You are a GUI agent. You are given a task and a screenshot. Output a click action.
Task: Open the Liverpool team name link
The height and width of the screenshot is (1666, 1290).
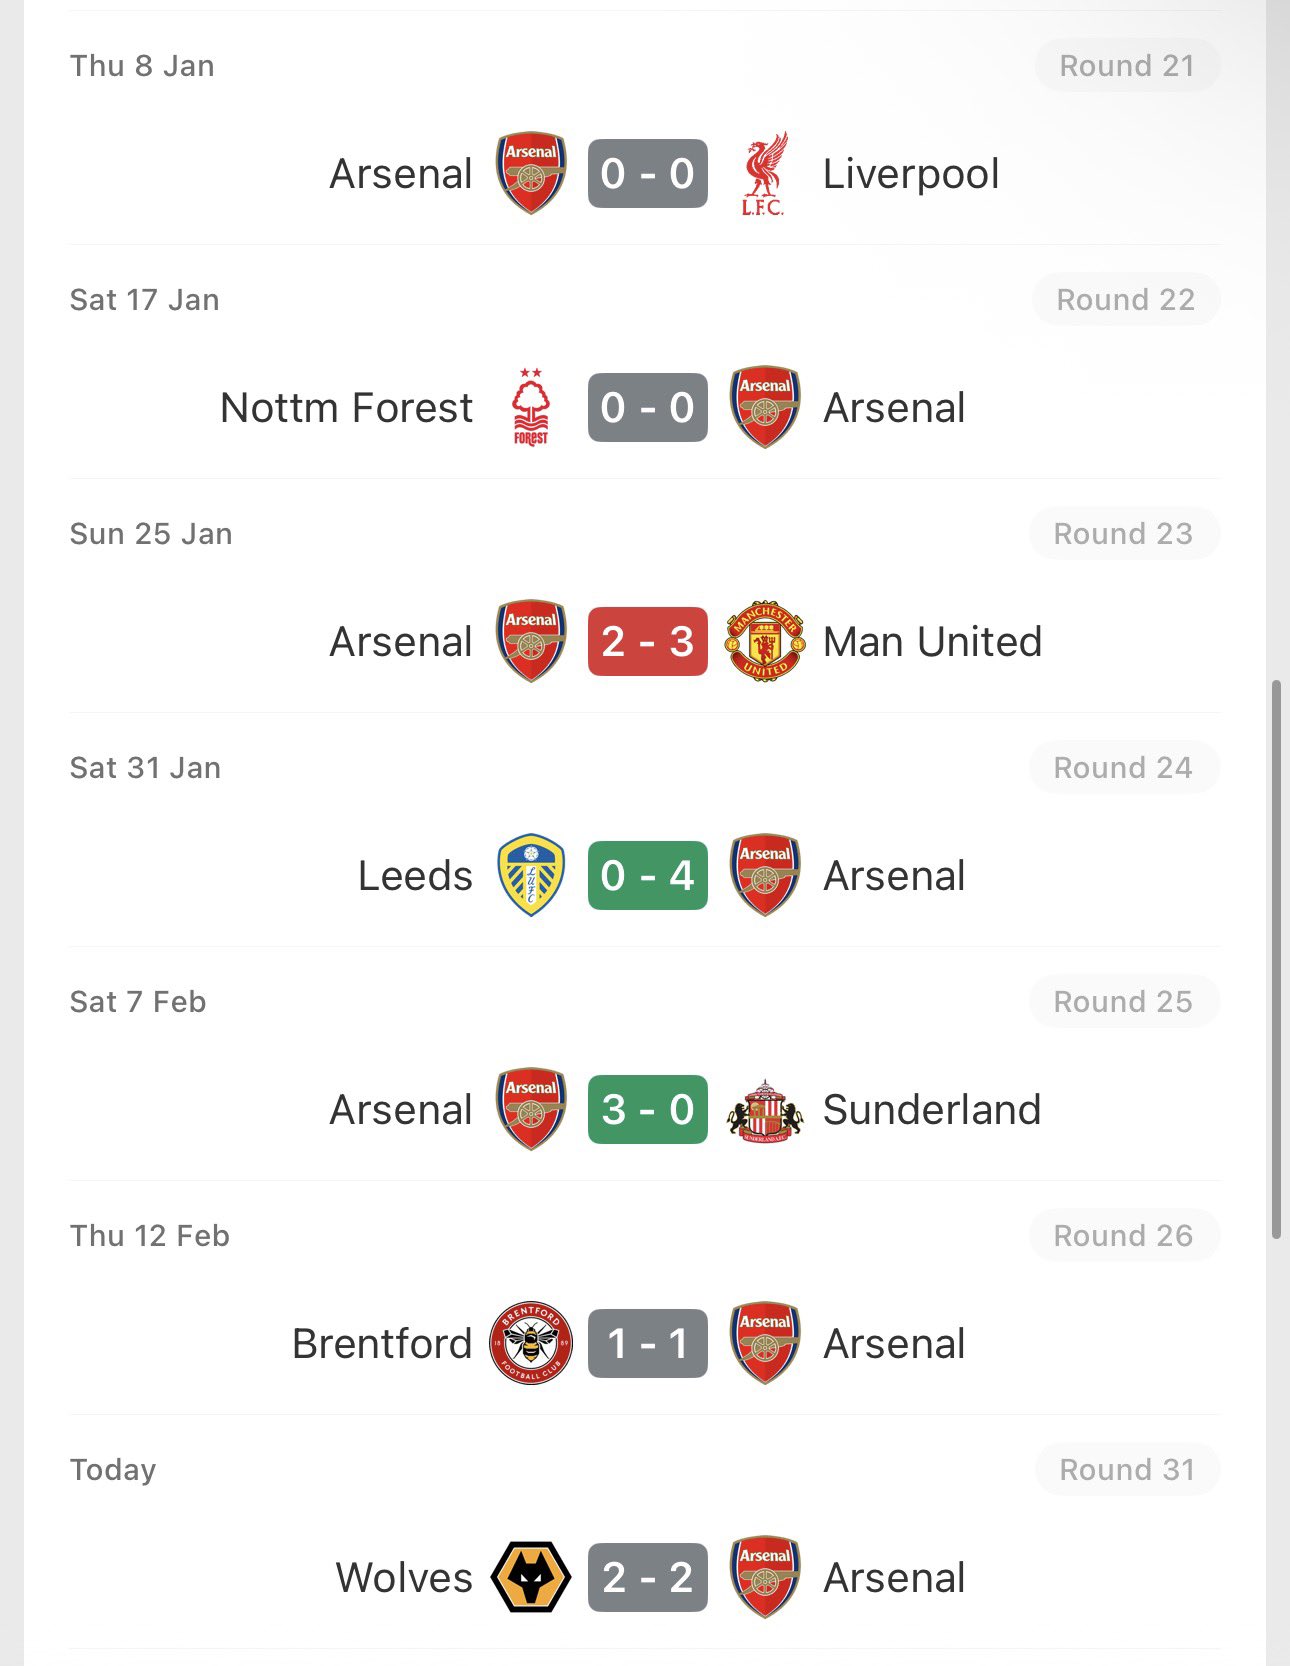point(910,174)
